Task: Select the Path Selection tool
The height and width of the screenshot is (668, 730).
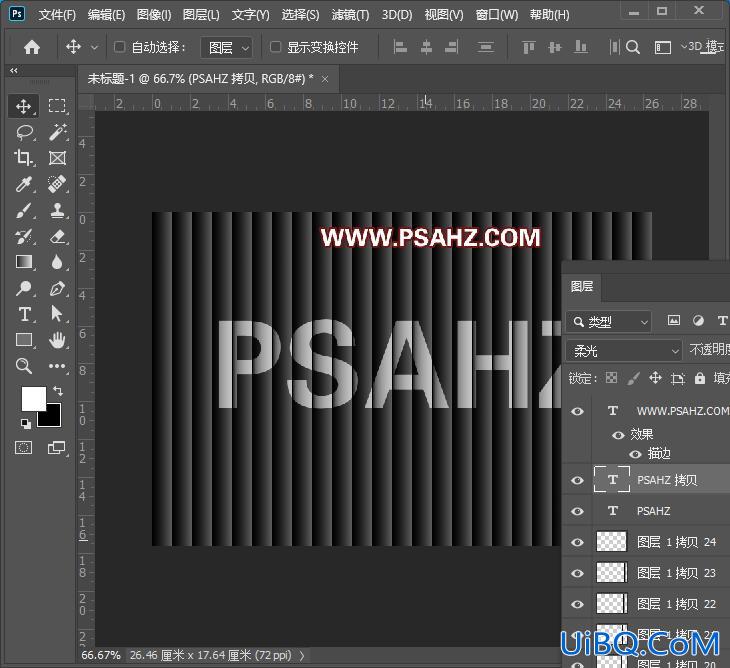Action: coord(57,314)
